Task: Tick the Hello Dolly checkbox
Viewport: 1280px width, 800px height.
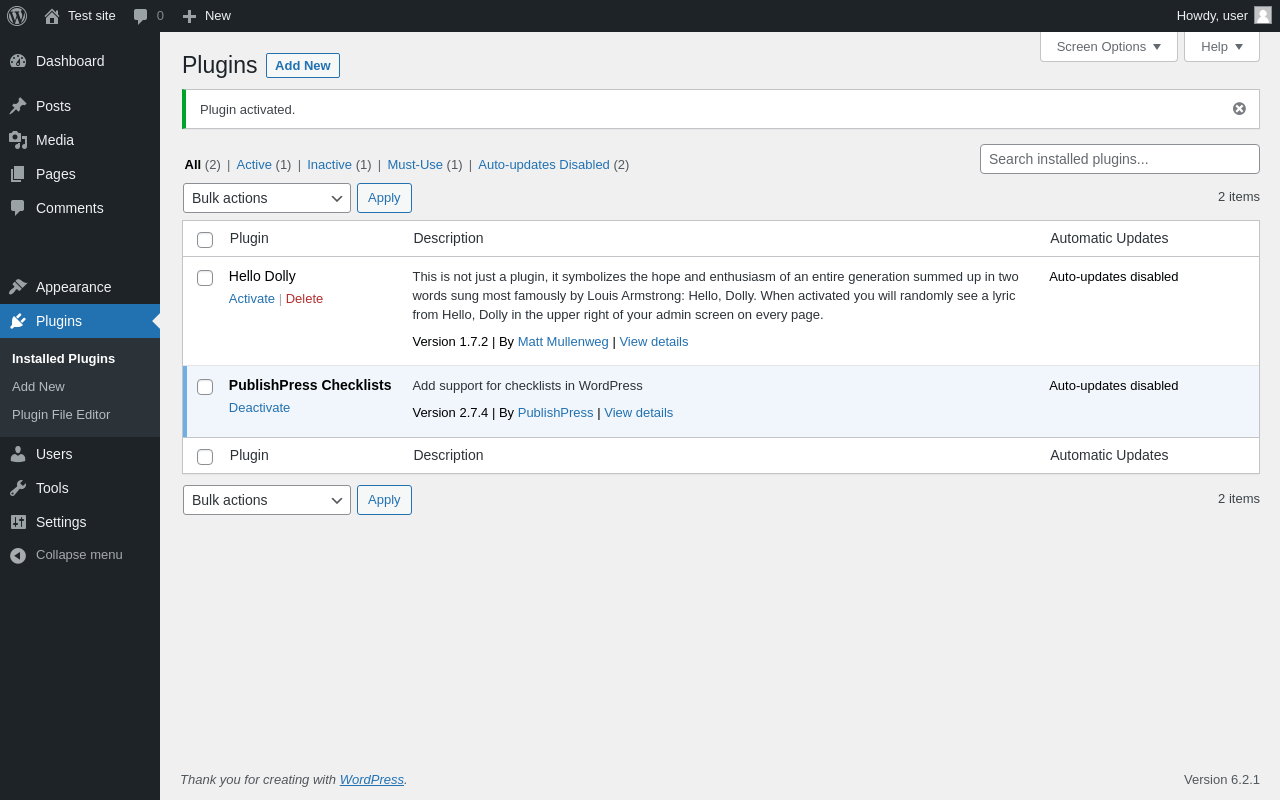Action: tap(205, 278)
